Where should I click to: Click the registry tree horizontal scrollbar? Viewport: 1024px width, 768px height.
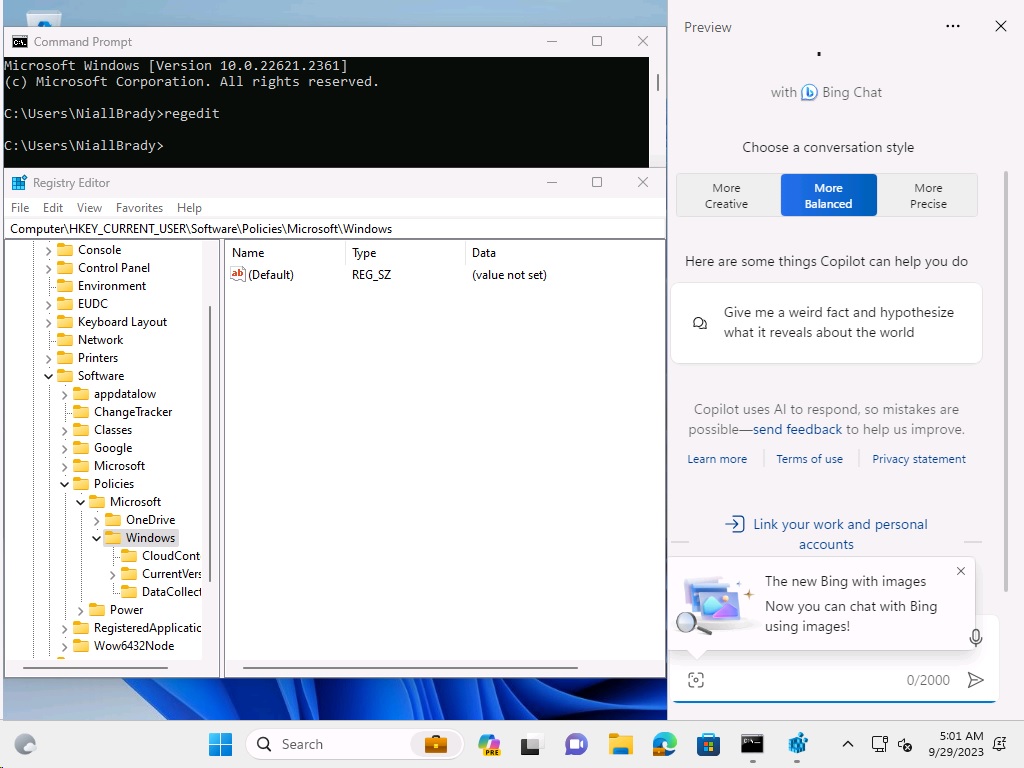pyautogui.click(x=95, y=668)
